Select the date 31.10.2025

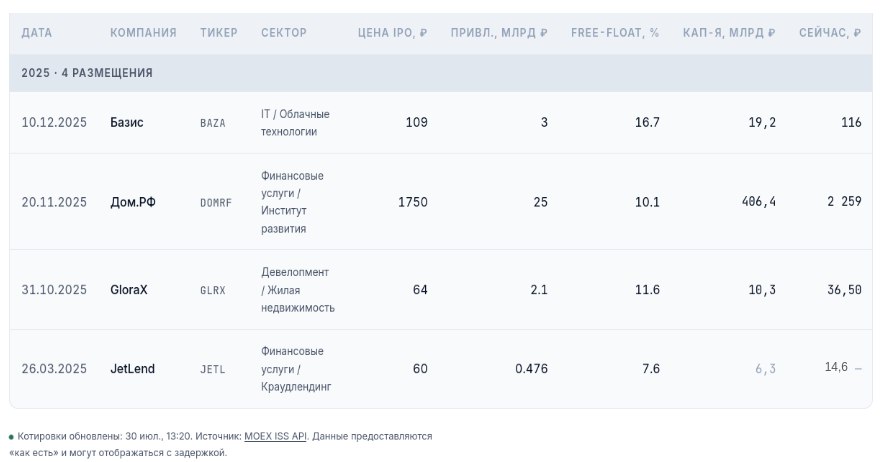[x=54, y=290]
